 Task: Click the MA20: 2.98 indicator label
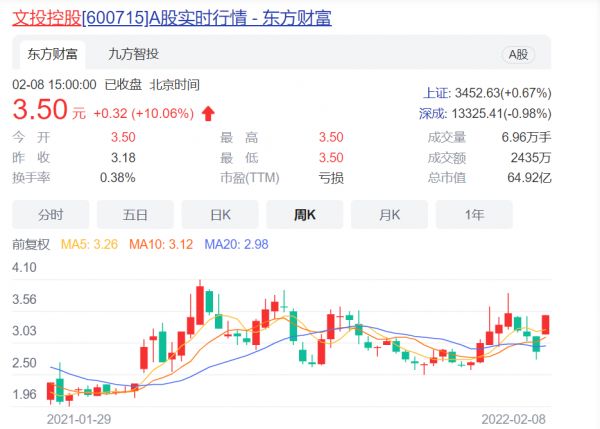[240, 244]
